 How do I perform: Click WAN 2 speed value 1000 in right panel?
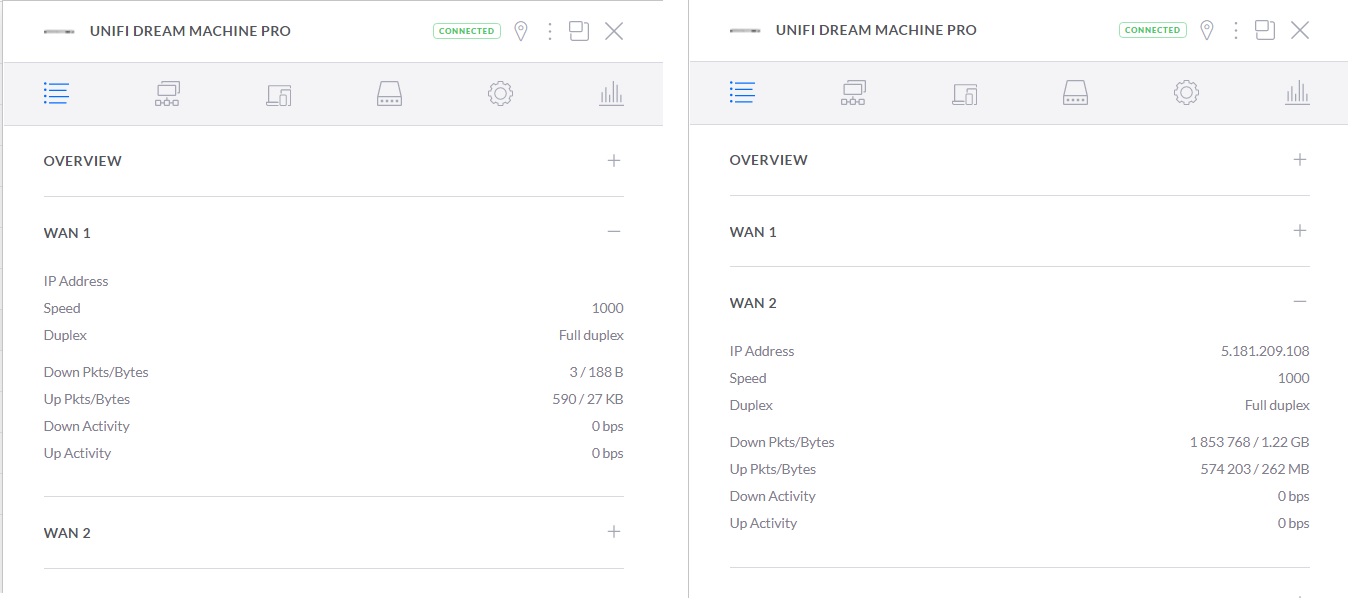coord(1293,378)
